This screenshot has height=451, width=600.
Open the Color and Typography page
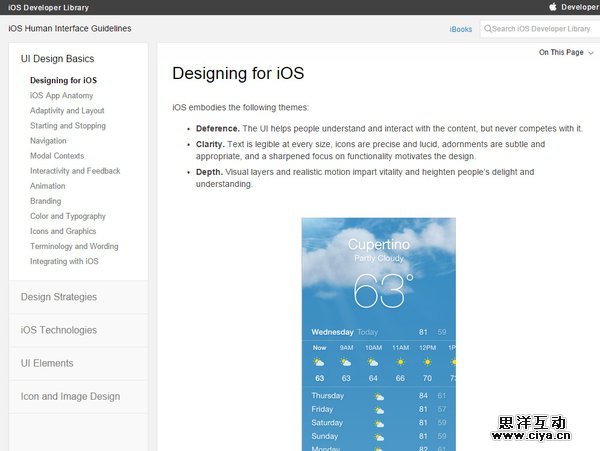67,216
